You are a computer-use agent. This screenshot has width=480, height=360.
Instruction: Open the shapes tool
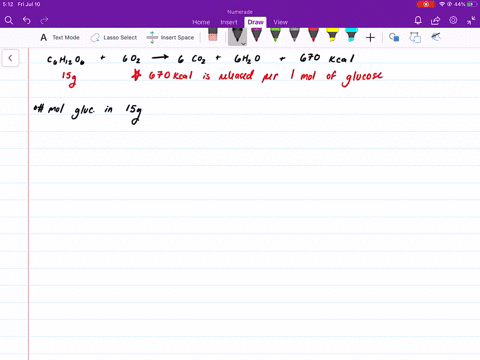pos(394,37)
